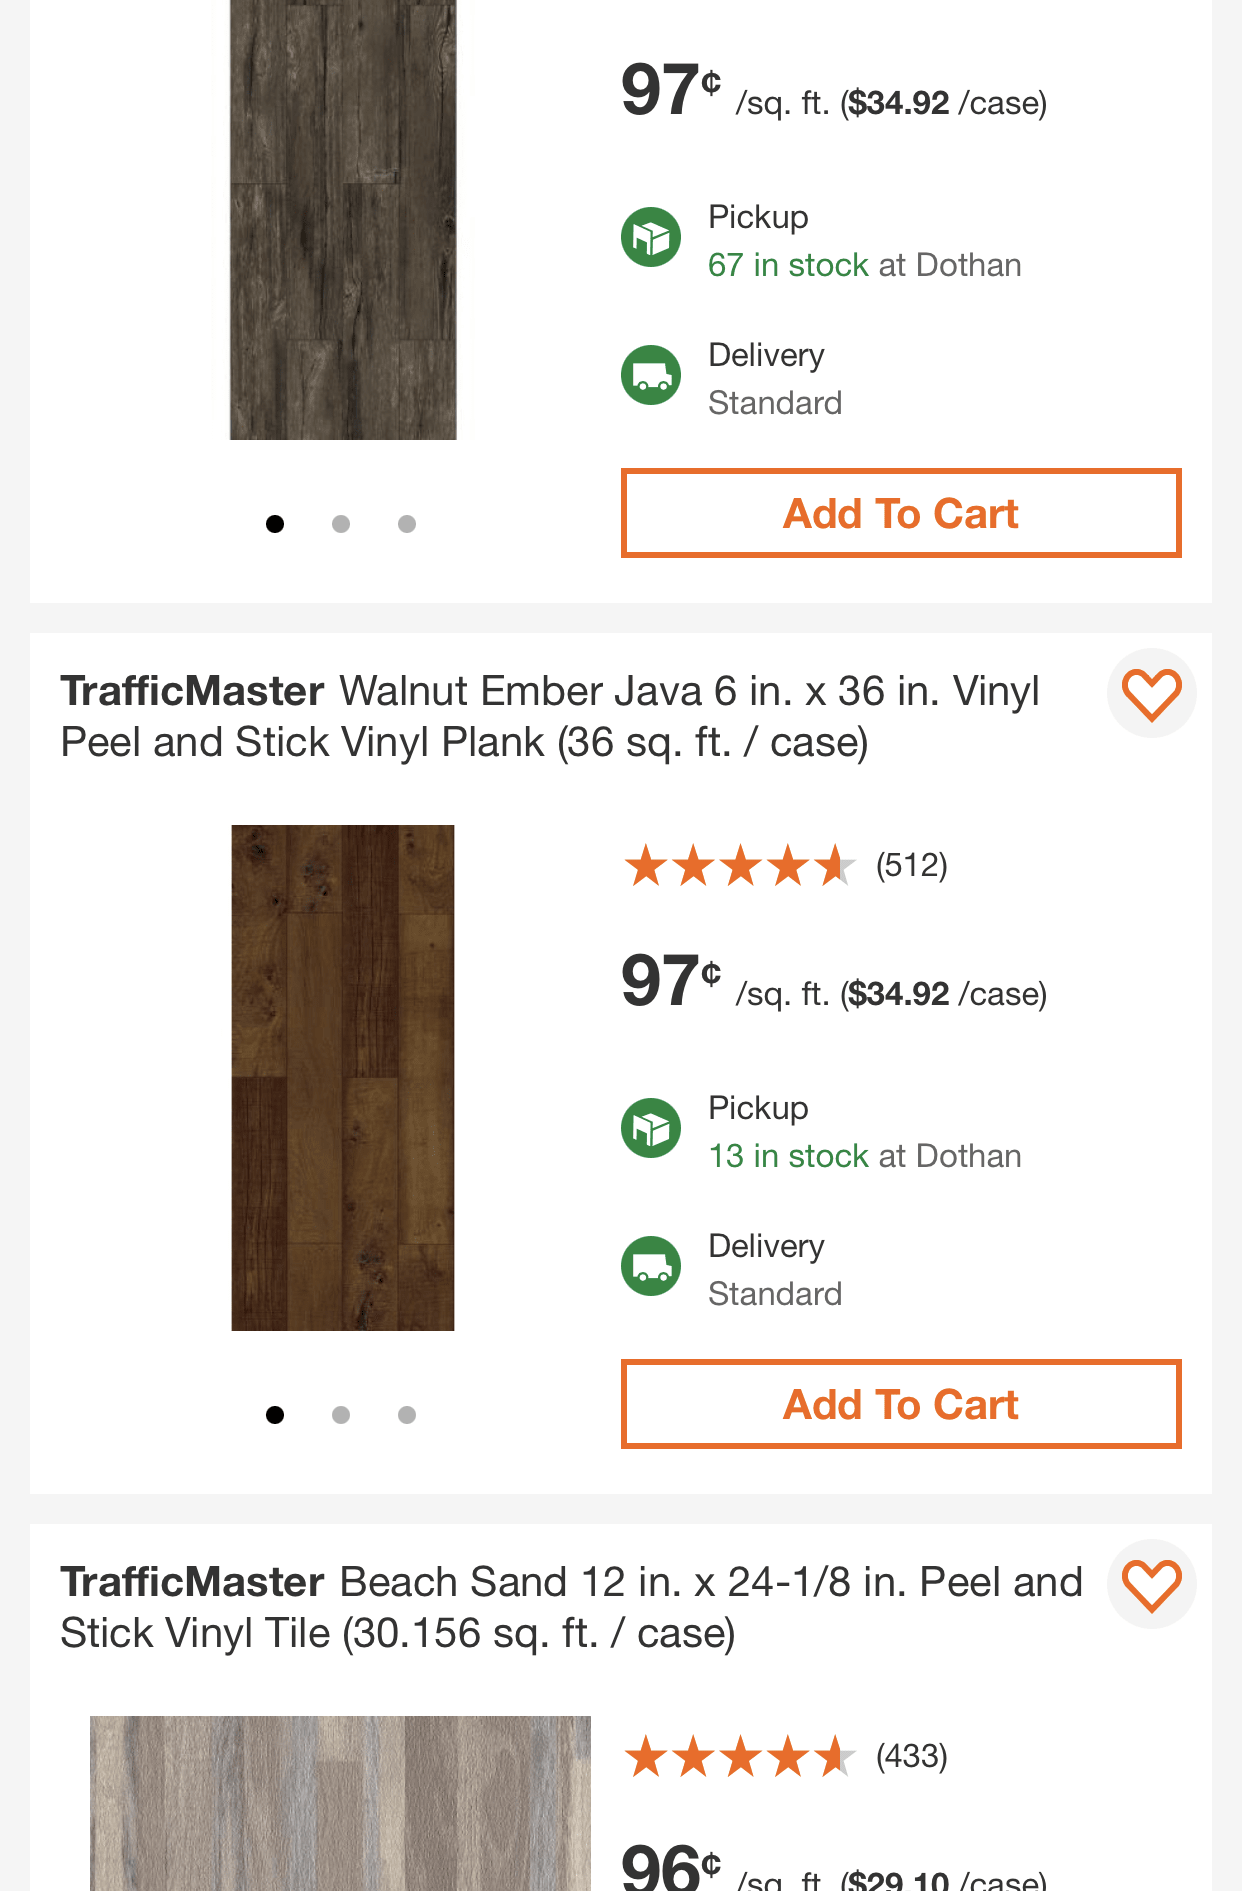This screenshot has height=1891, width=1242.
Task: Select the second image dot for Walnut Ember Java
Action: coord(341,1415)
